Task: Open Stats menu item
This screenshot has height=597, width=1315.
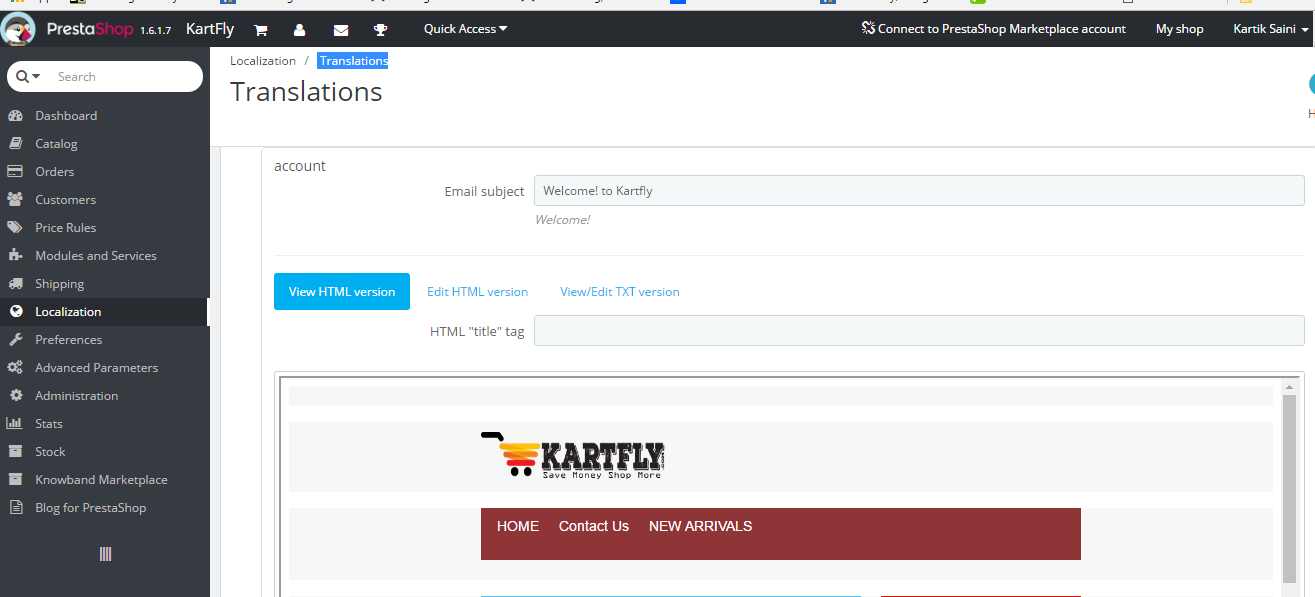Action: (x=49, y=424)
